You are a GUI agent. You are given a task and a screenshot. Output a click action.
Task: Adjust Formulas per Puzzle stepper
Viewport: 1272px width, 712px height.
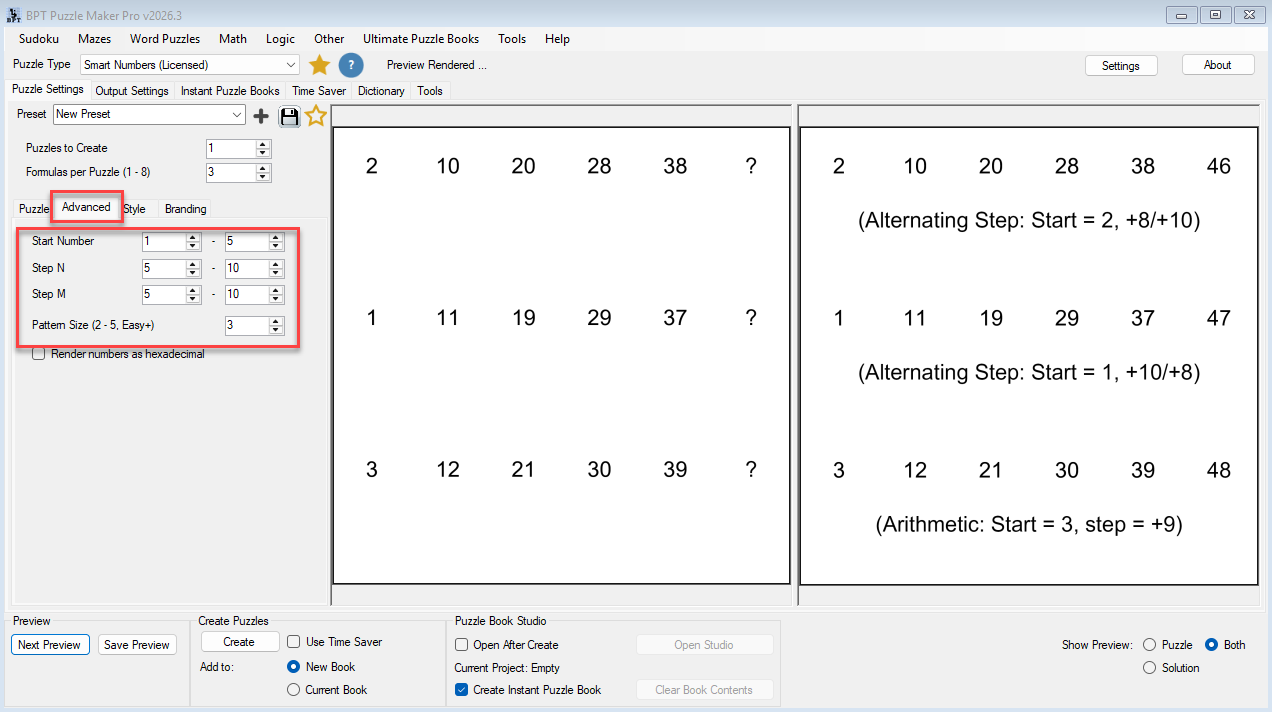263,173
